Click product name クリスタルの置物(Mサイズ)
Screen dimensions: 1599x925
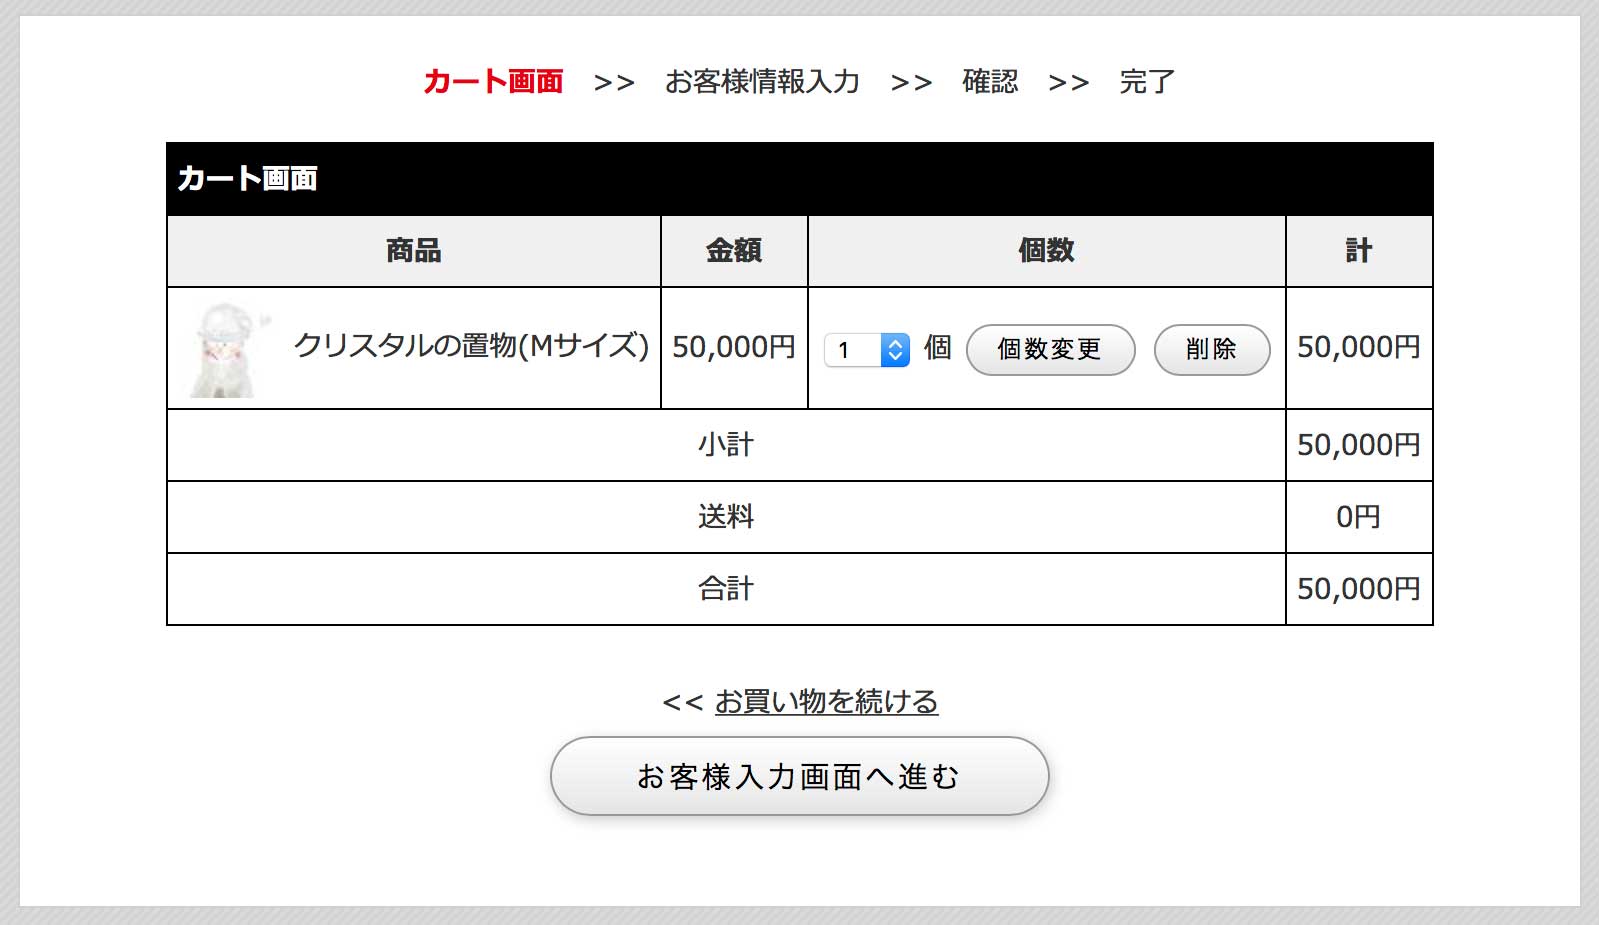[471, 346]
